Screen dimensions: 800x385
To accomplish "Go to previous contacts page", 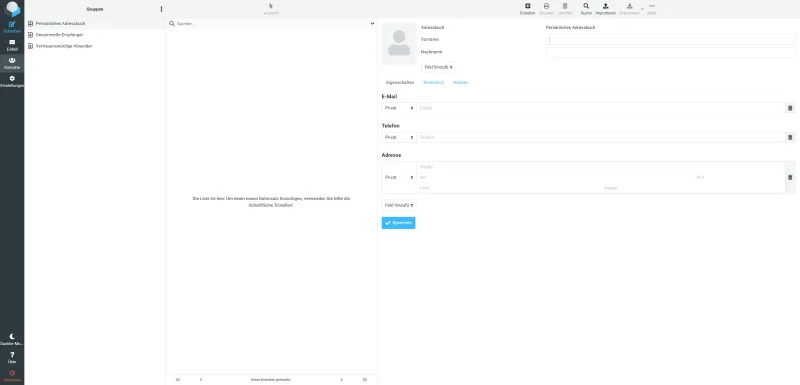I will (201, 379).
